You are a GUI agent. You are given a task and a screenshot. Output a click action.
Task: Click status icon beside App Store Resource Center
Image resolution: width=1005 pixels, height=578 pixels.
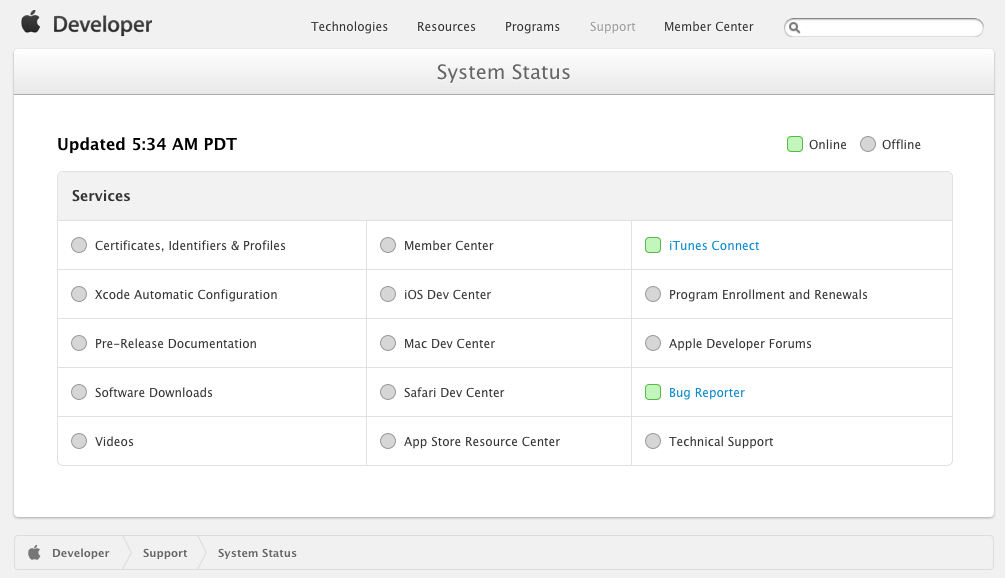point(388,442)
